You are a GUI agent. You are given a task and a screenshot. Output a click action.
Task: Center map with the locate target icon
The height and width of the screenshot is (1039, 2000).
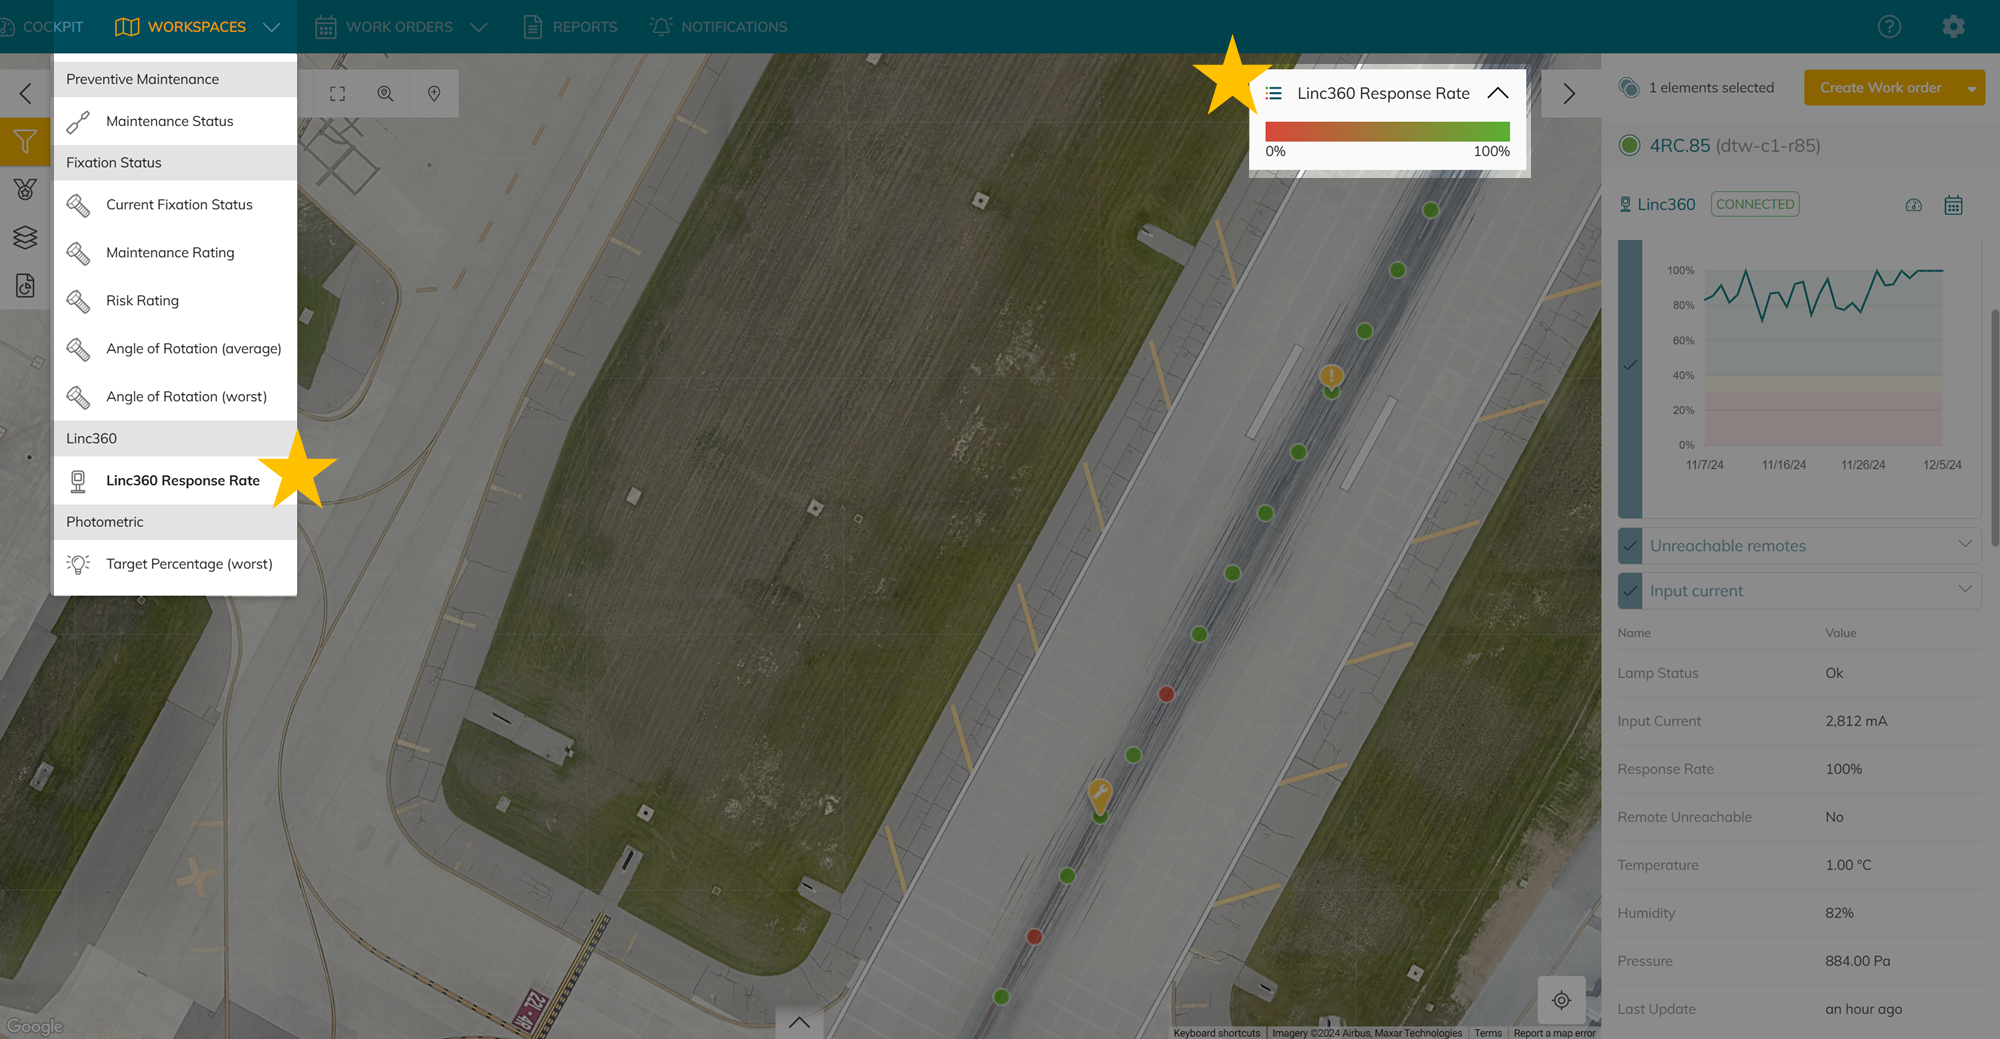click(x=1561, y=1000)
